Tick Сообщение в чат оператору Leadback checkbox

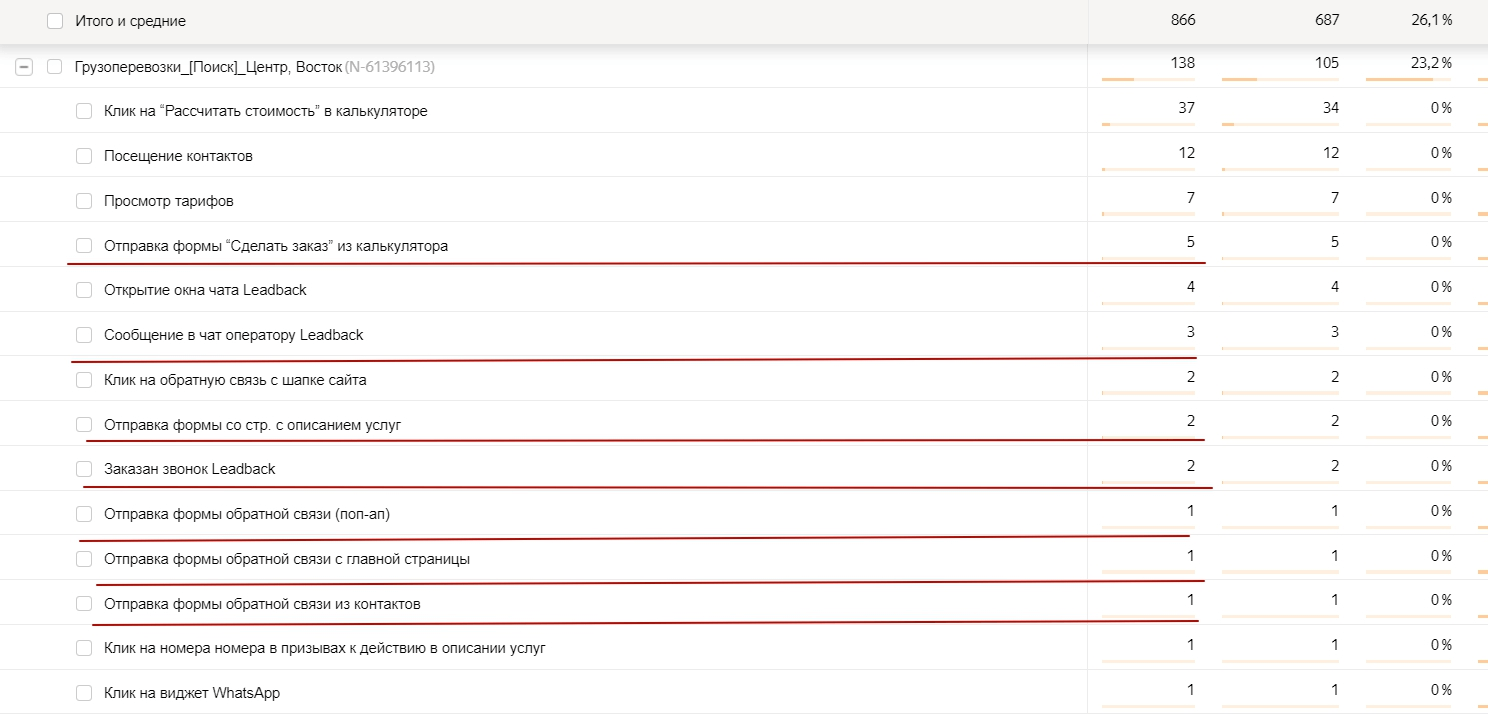84,335
